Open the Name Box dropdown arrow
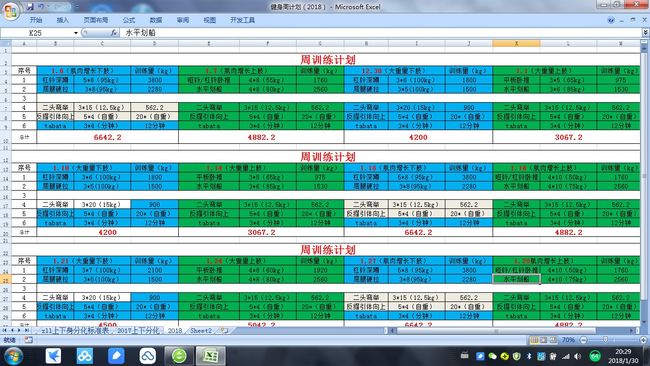Image resolution: width=650 pixels, height=366 pixels. (x=76, y=33)
